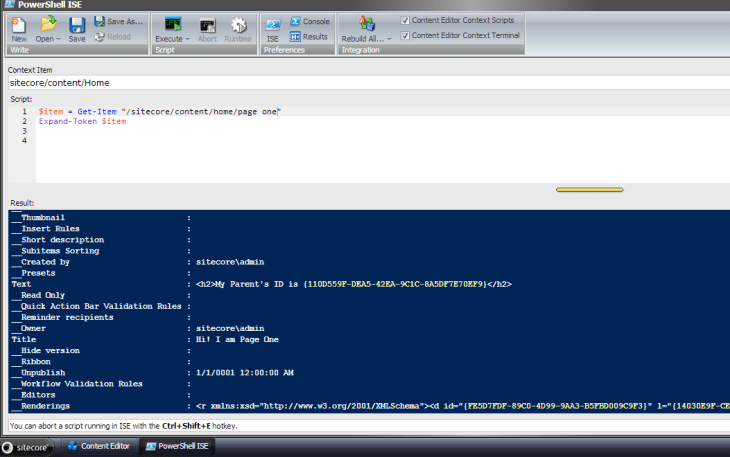Toggle Content Editor Context Scripts checkbox

[x=405, y=20]
